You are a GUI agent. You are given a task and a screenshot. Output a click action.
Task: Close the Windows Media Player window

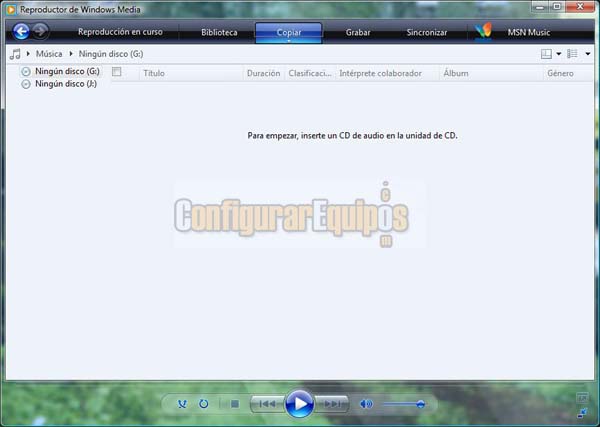pyautogui.click(x=580, y=6)
